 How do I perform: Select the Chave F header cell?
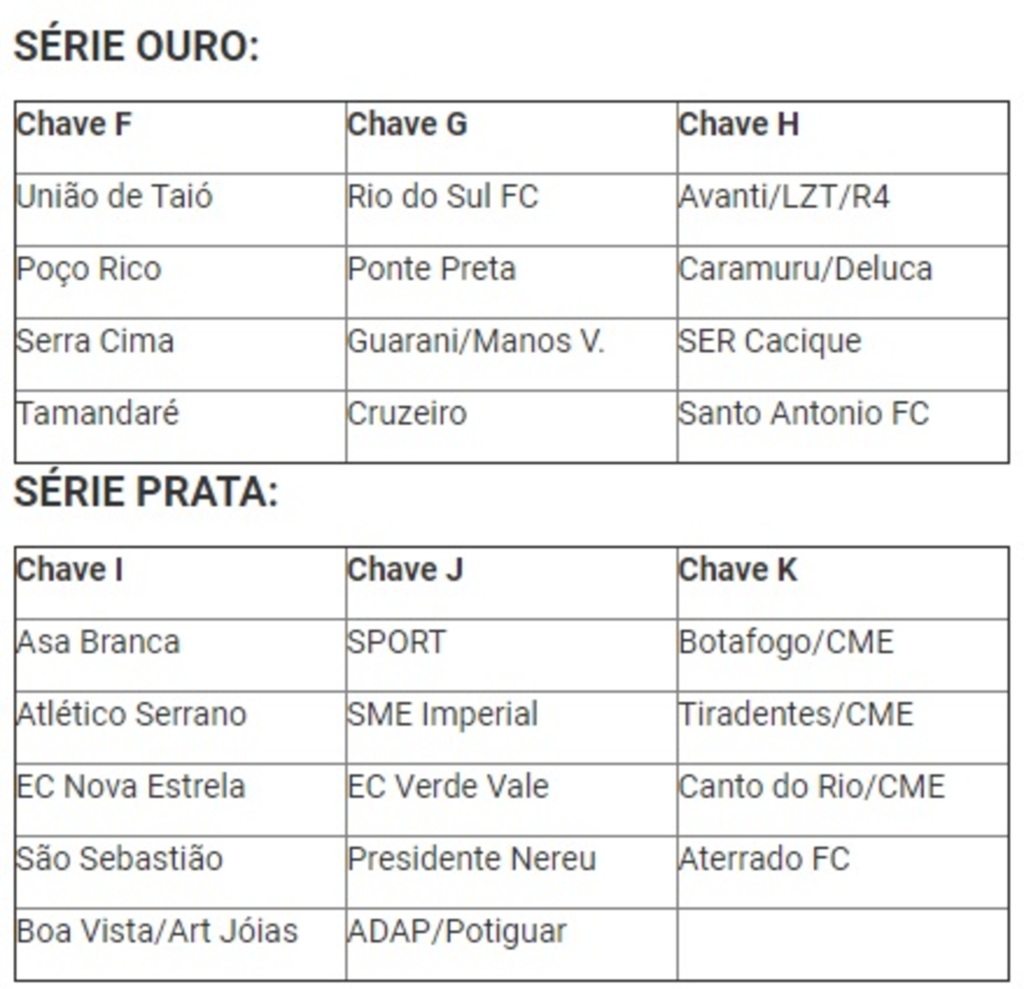coord(180,138)
